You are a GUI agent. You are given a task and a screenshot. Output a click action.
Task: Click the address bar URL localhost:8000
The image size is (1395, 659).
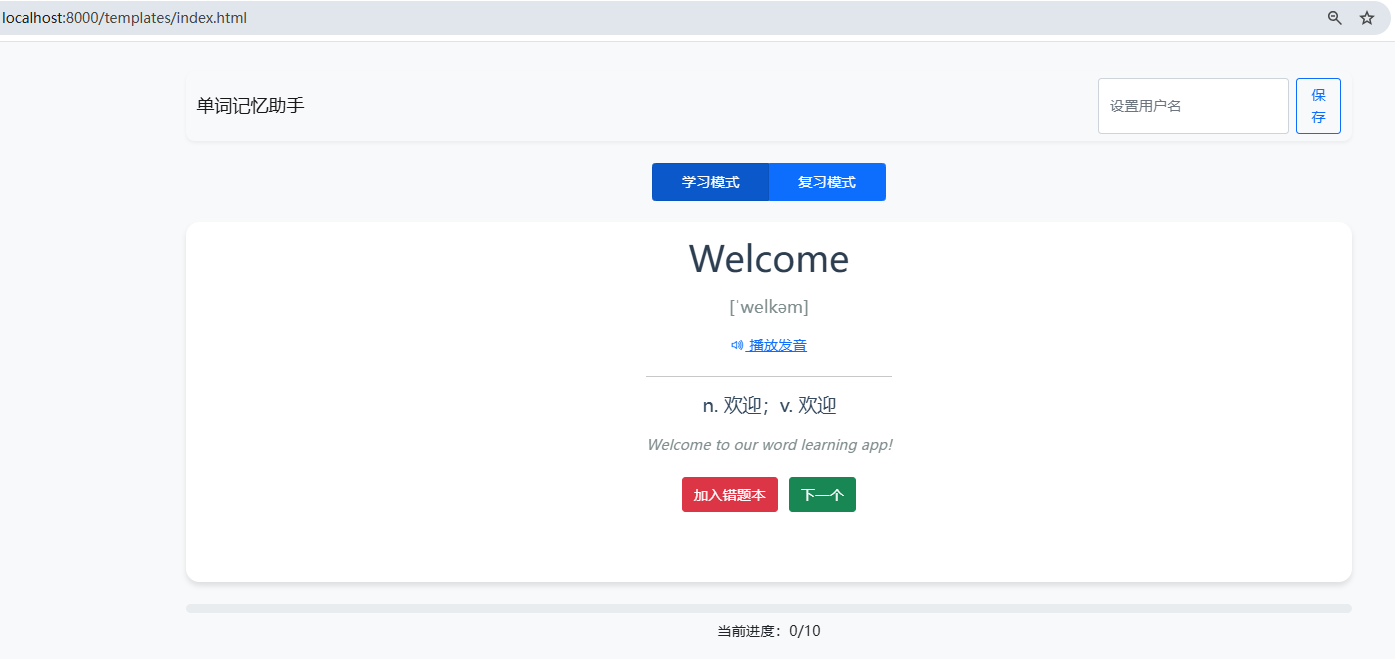pos(124,18)
